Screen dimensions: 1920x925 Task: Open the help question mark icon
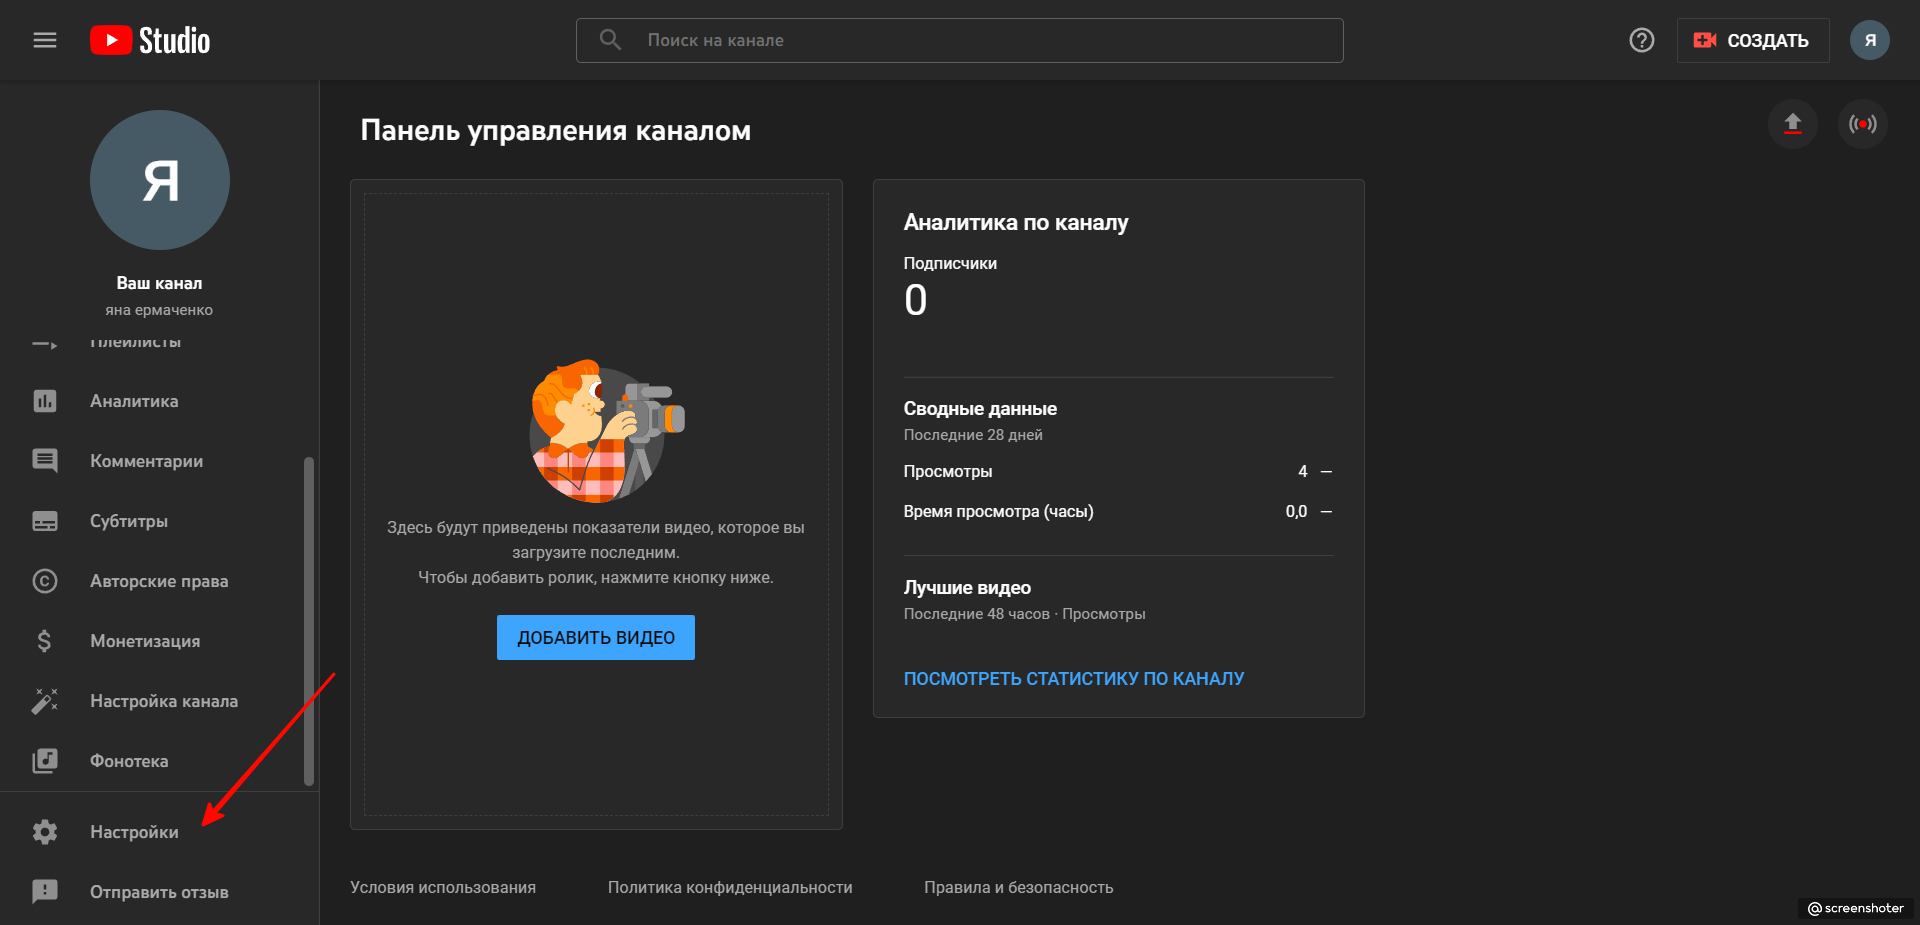point(1641,40)
